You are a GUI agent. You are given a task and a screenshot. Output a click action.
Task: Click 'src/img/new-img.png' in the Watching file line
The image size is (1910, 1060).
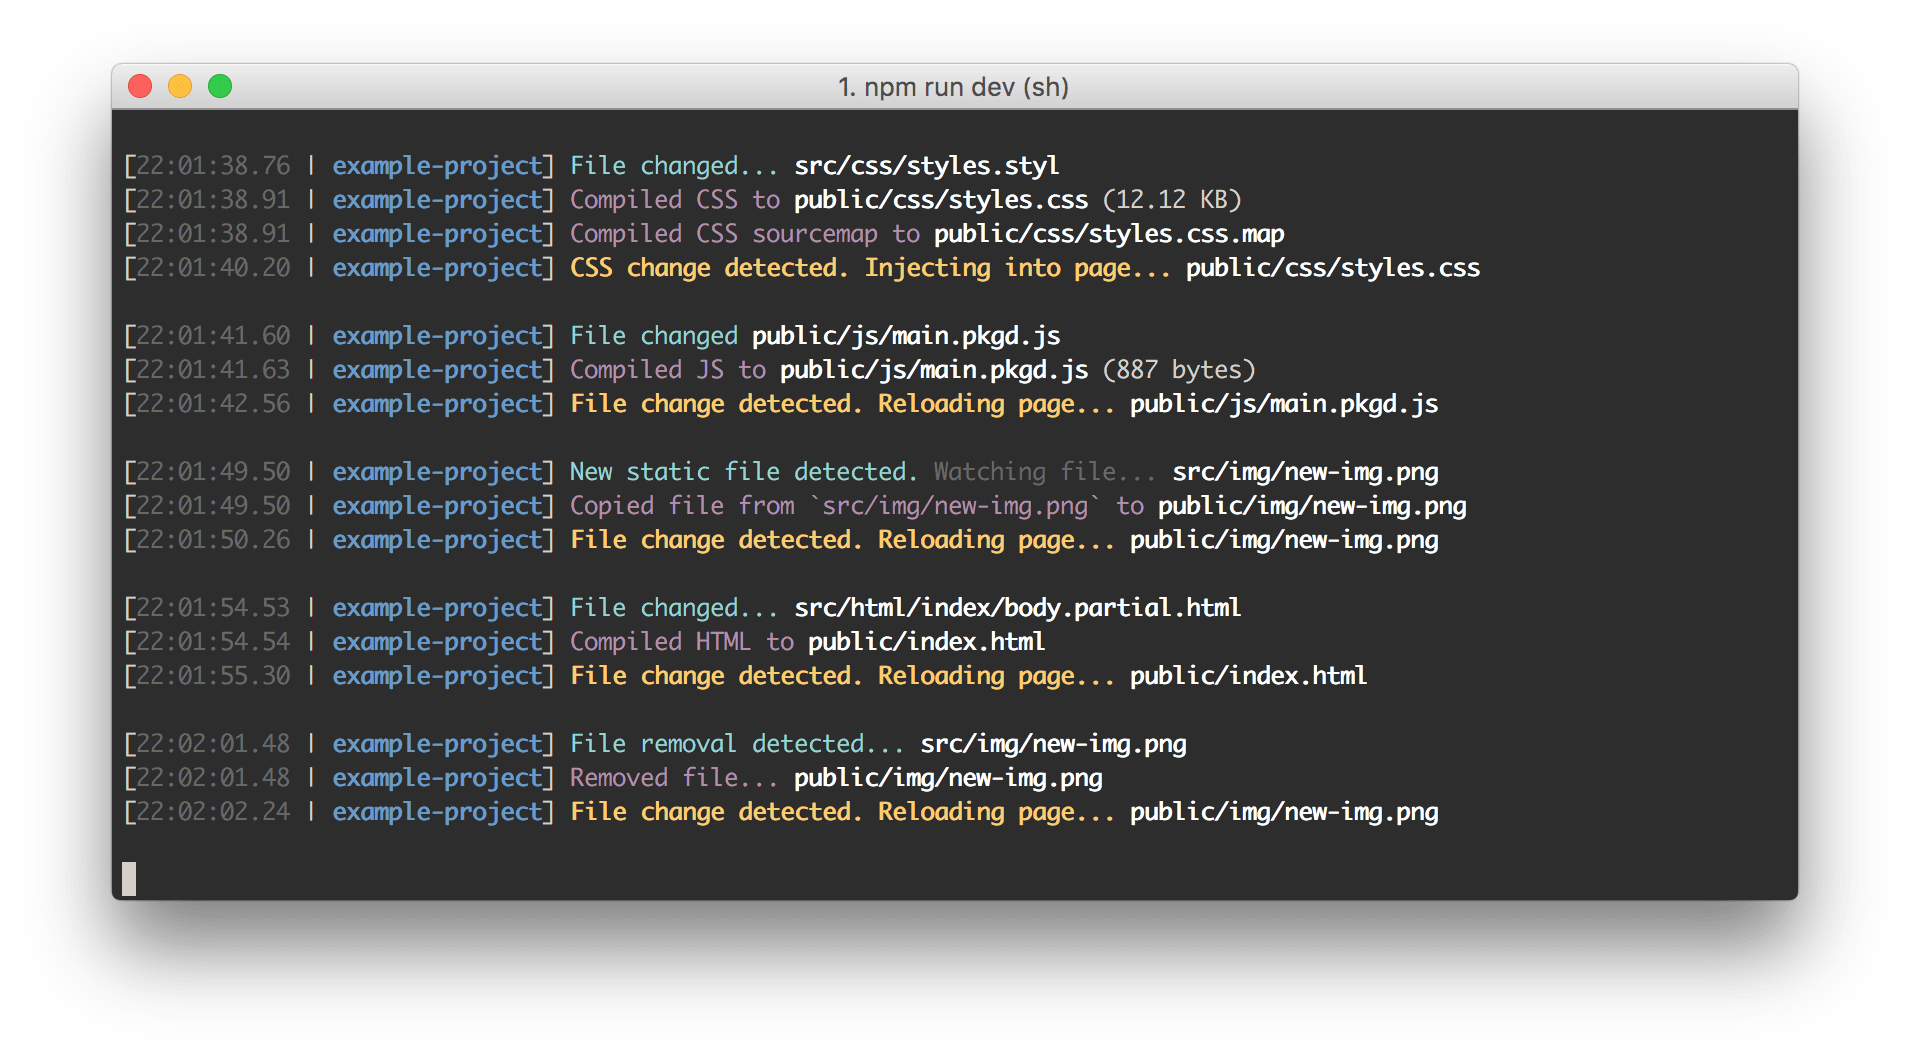pos(1305,472)
